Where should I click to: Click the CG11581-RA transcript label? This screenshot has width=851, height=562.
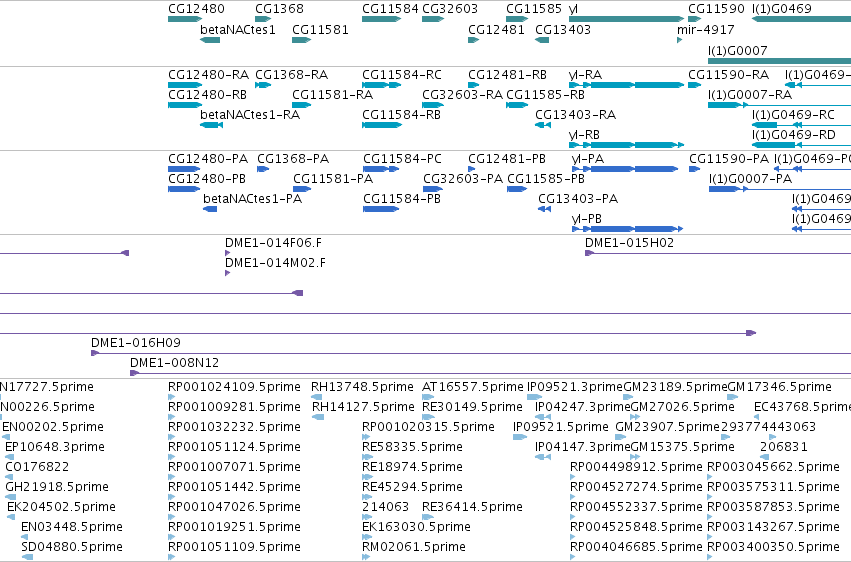coord(332,94)
